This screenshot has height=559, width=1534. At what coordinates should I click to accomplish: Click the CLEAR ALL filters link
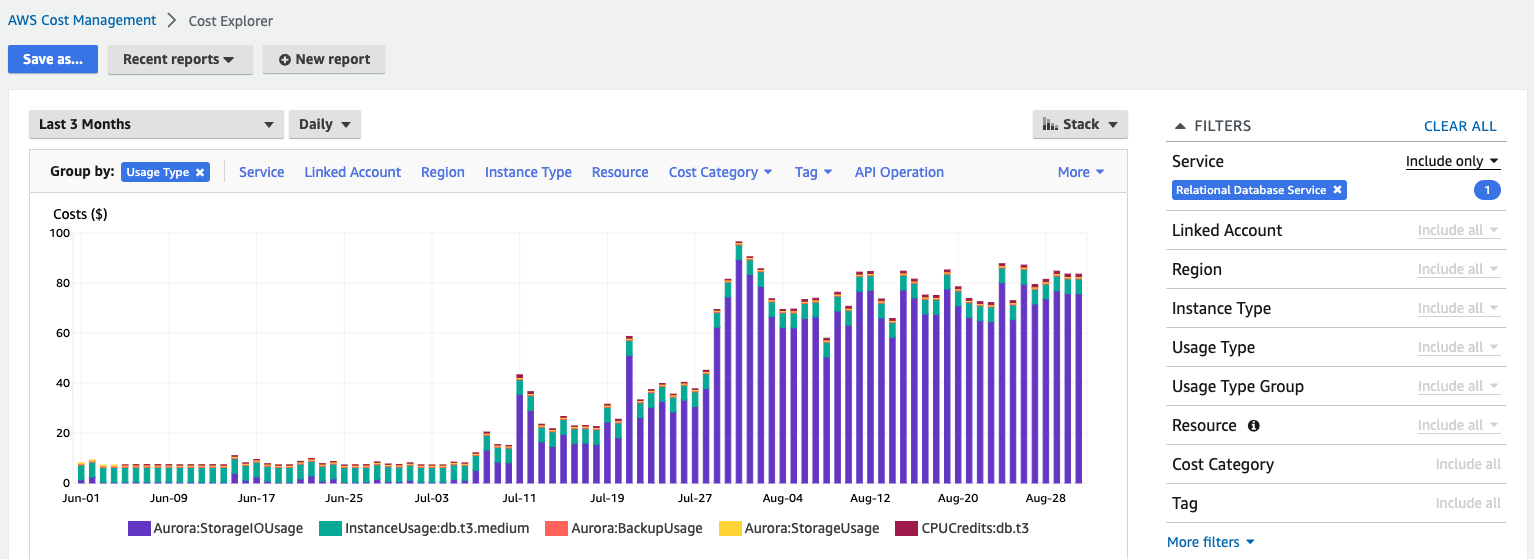point(1460,126)
